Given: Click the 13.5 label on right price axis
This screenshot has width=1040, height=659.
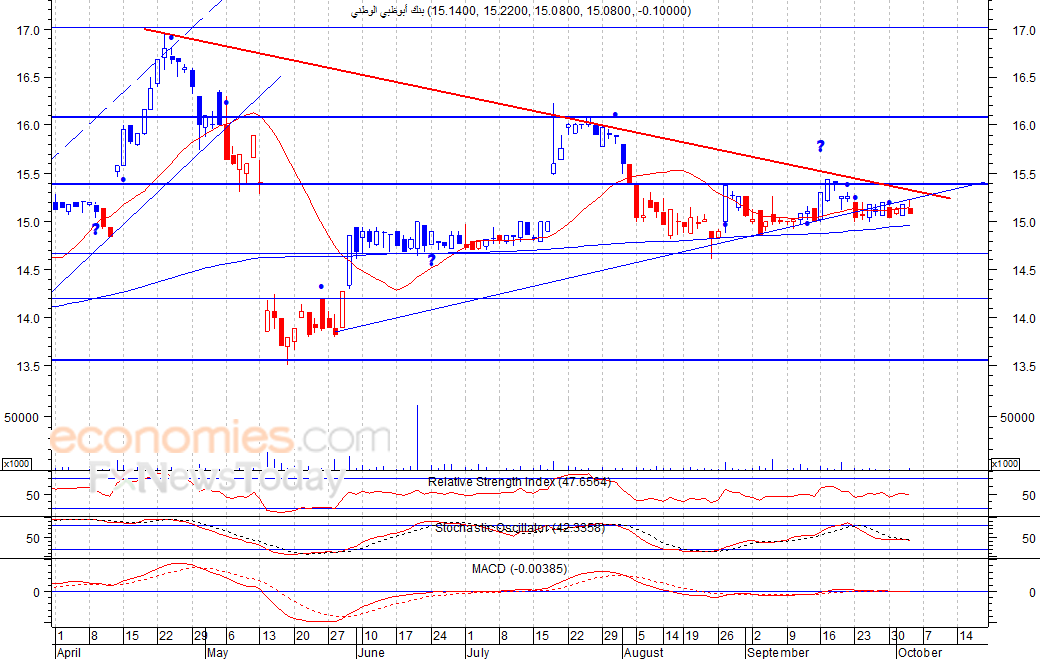Looking at the screenshot, I should 1024,367.
